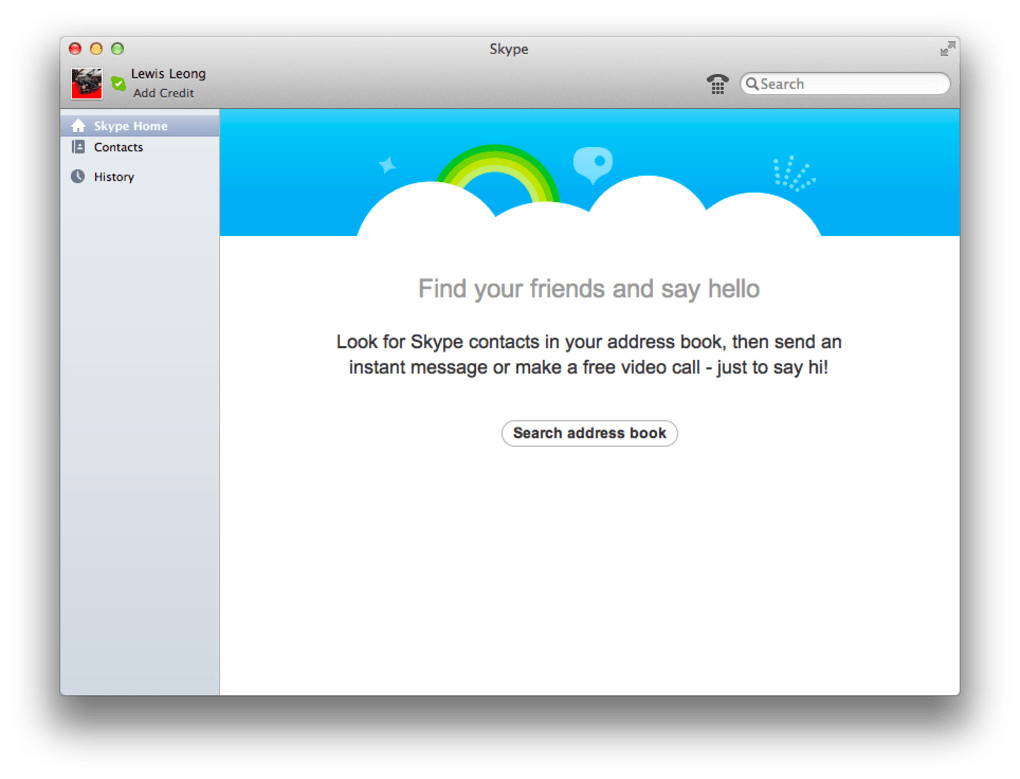
Task: Focus the Search input field
Action: [x=845, y=84]
